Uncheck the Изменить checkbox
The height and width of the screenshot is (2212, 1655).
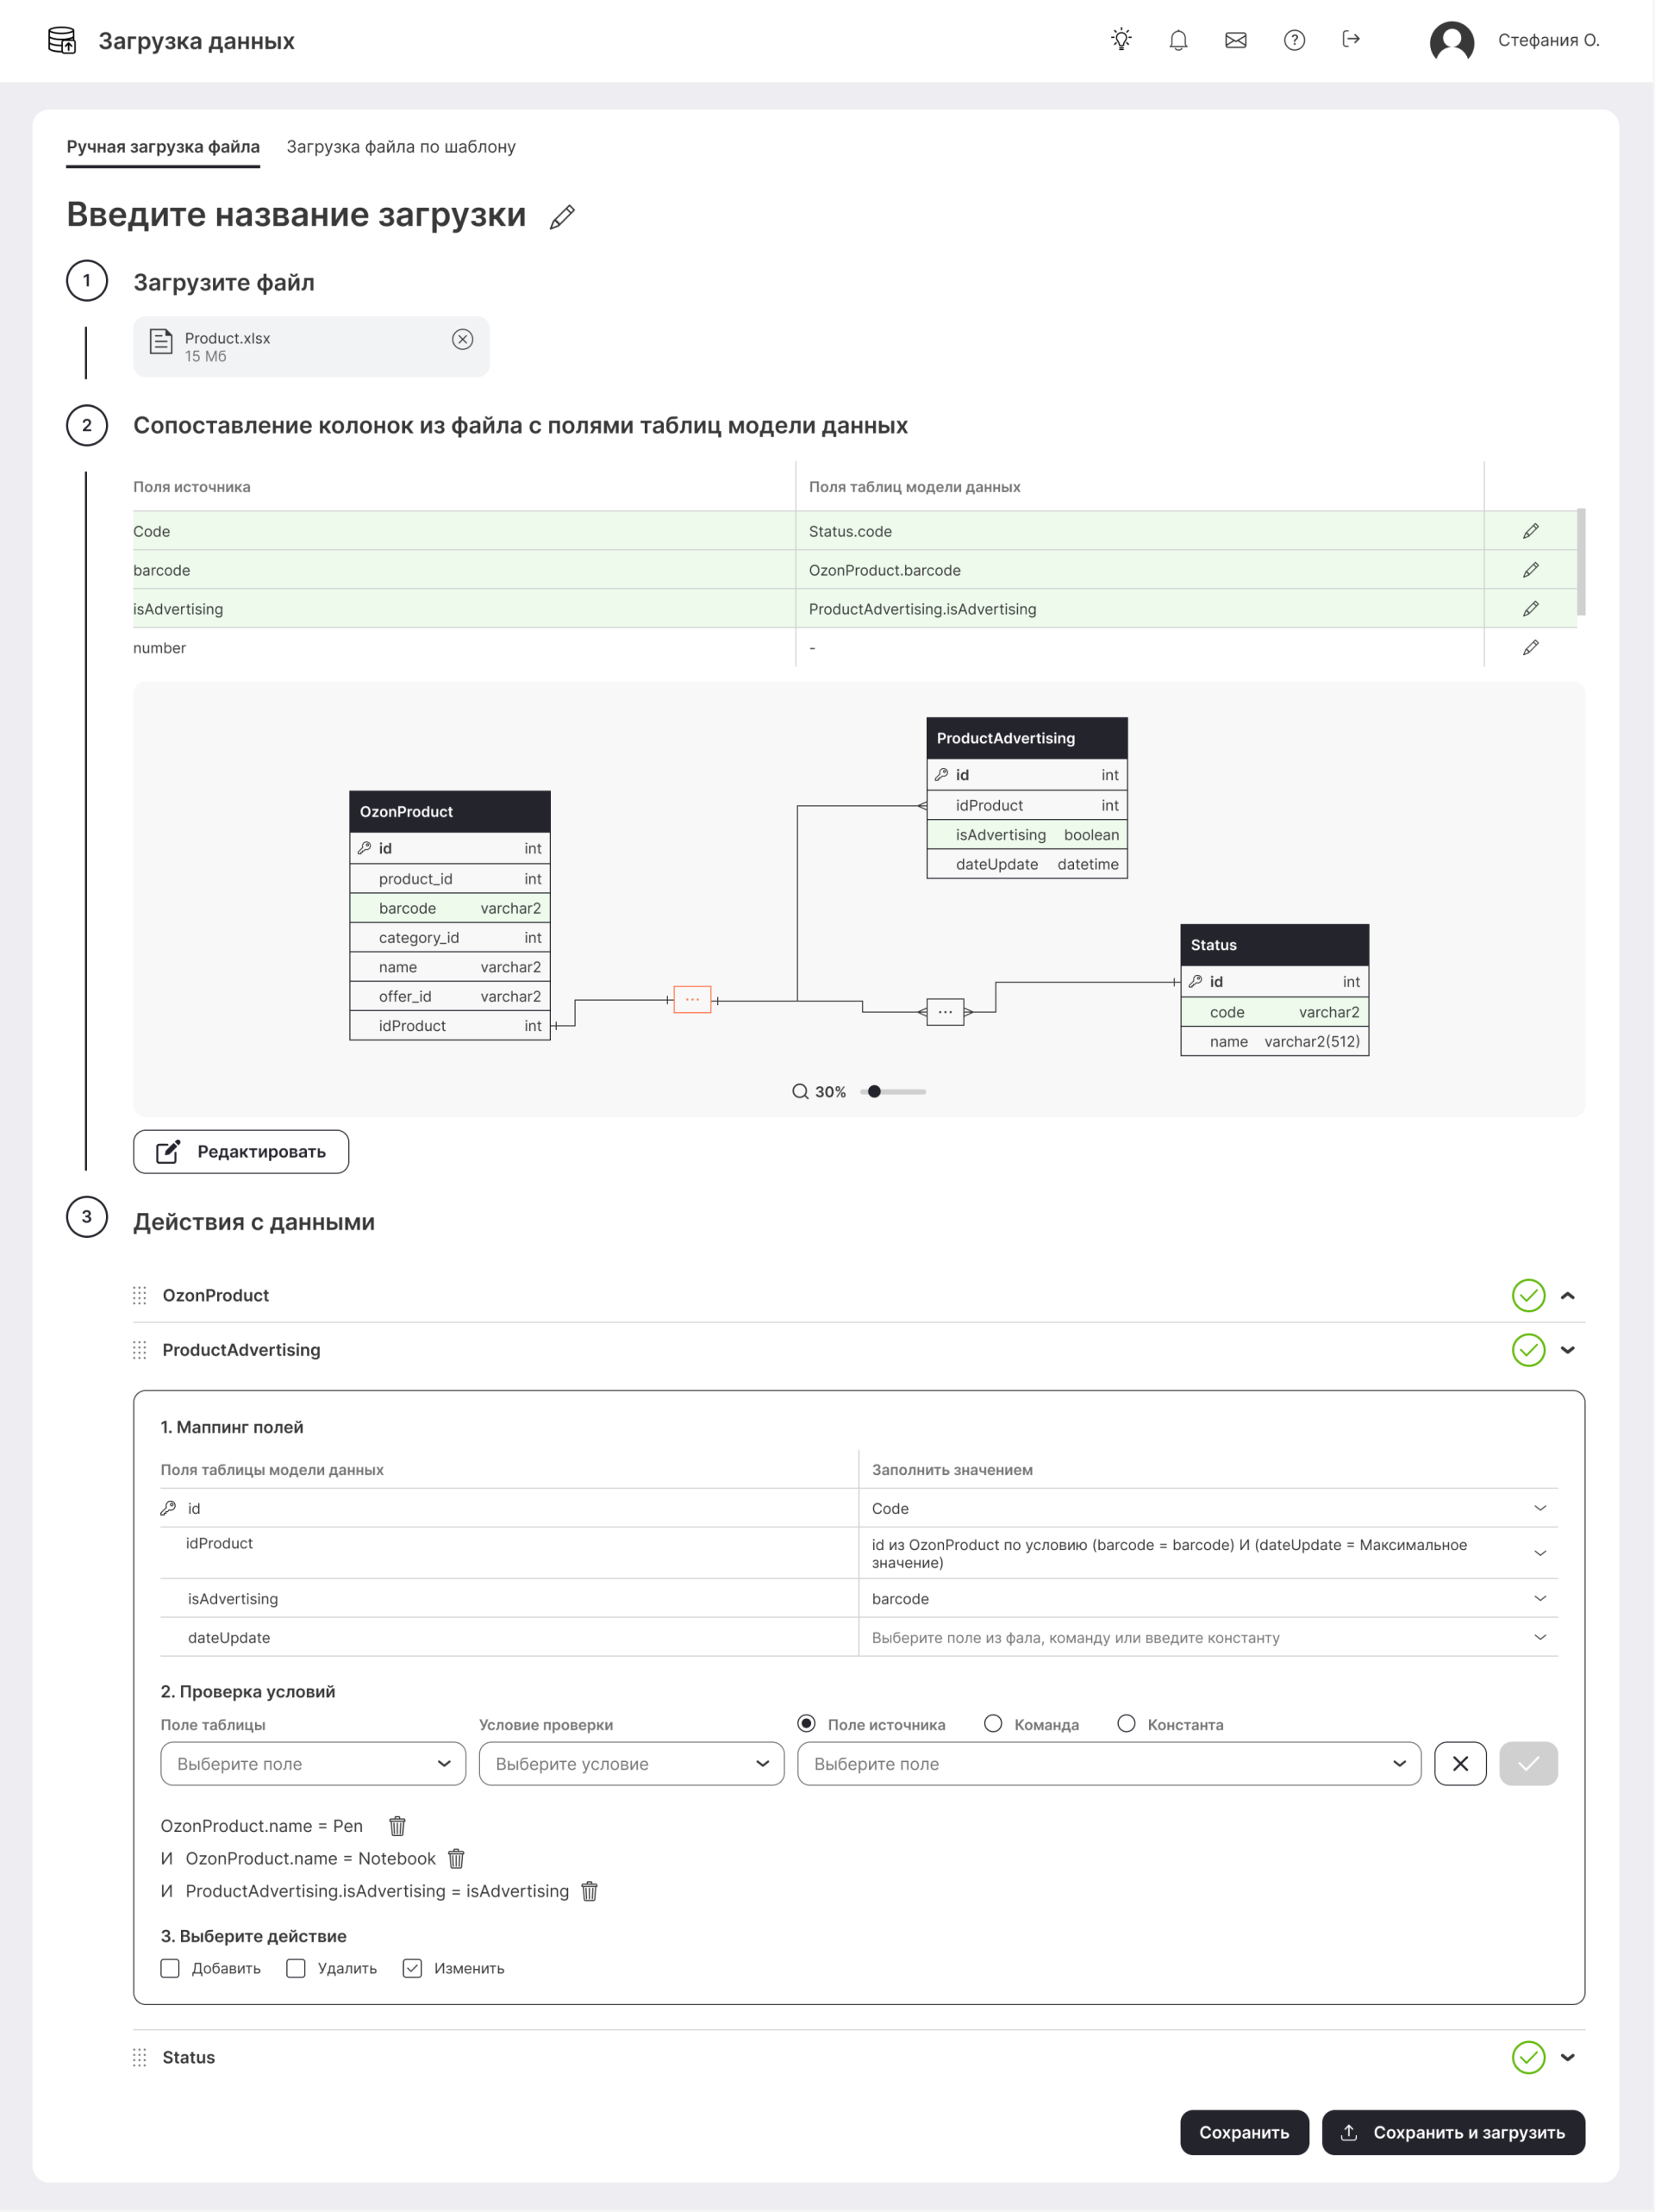412,1968
